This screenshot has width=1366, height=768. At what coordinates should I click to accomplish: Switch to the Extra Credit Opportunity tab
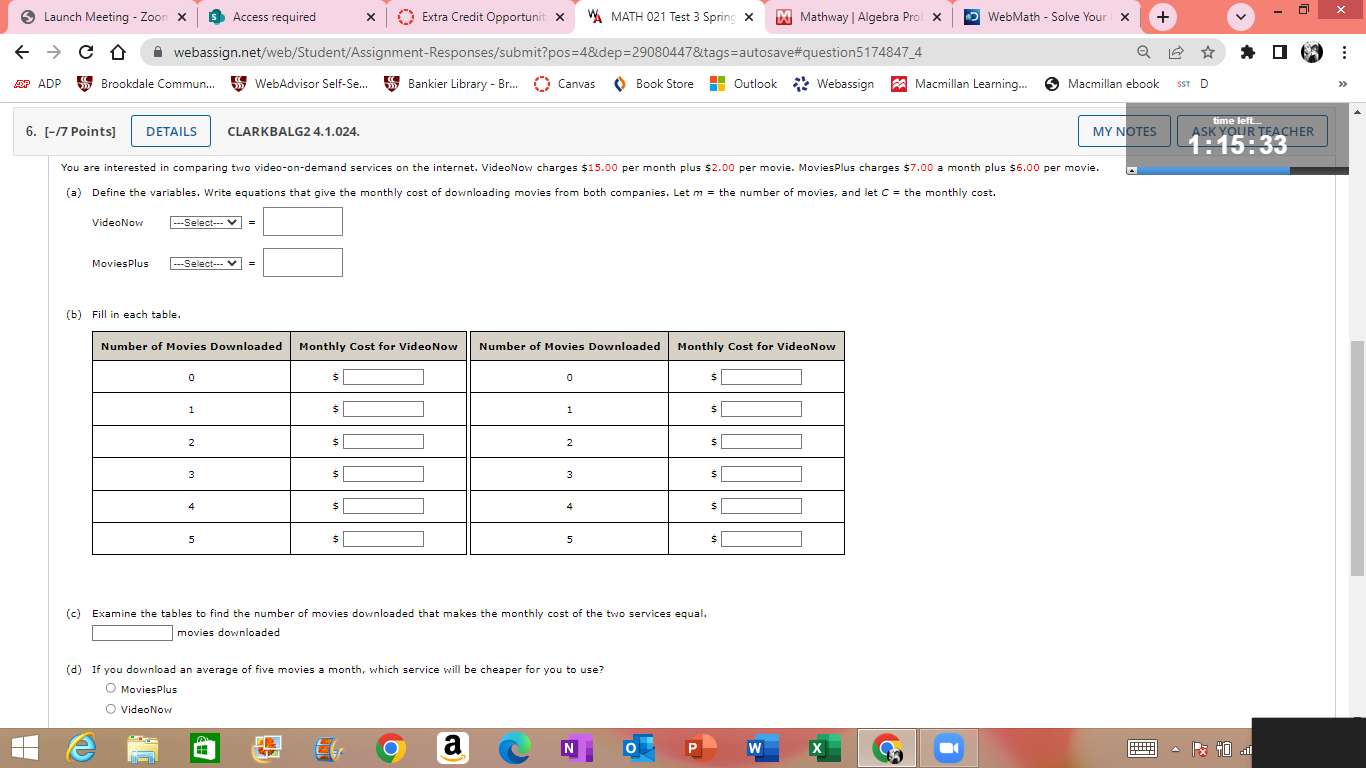480,17
